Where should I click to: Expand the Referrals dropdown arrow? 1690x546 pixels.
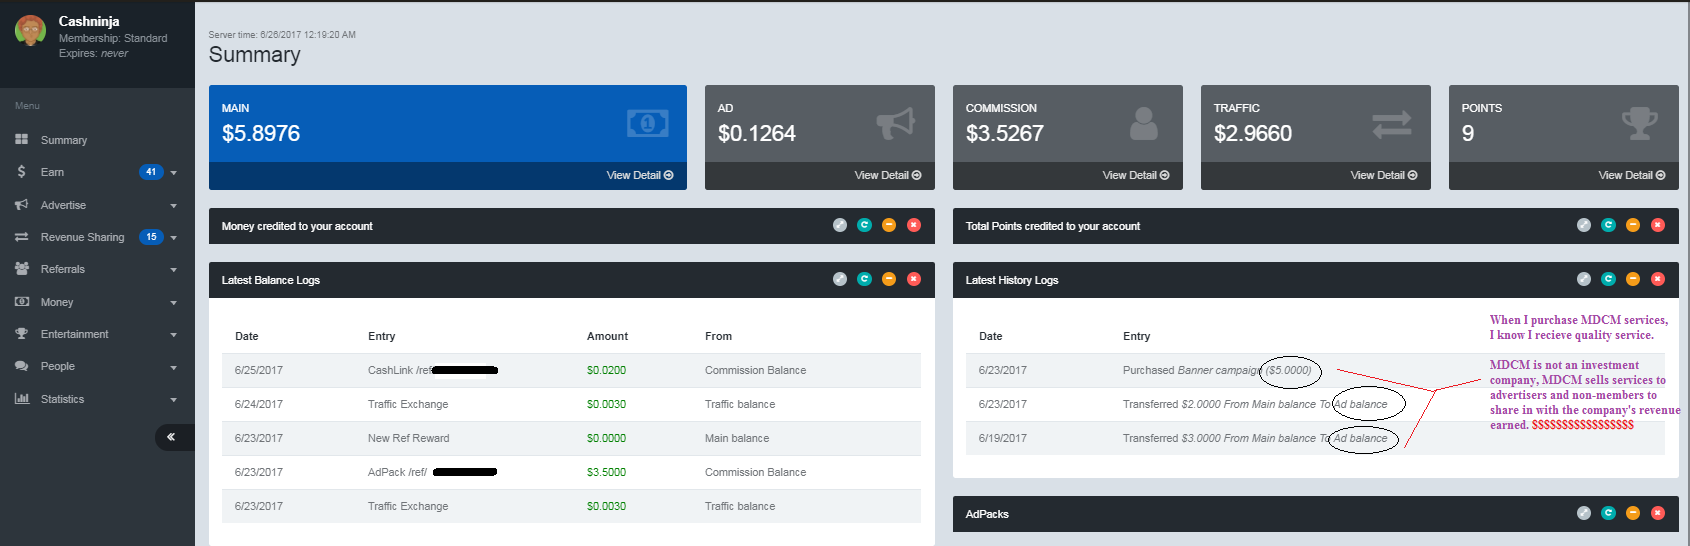(174, 270)
